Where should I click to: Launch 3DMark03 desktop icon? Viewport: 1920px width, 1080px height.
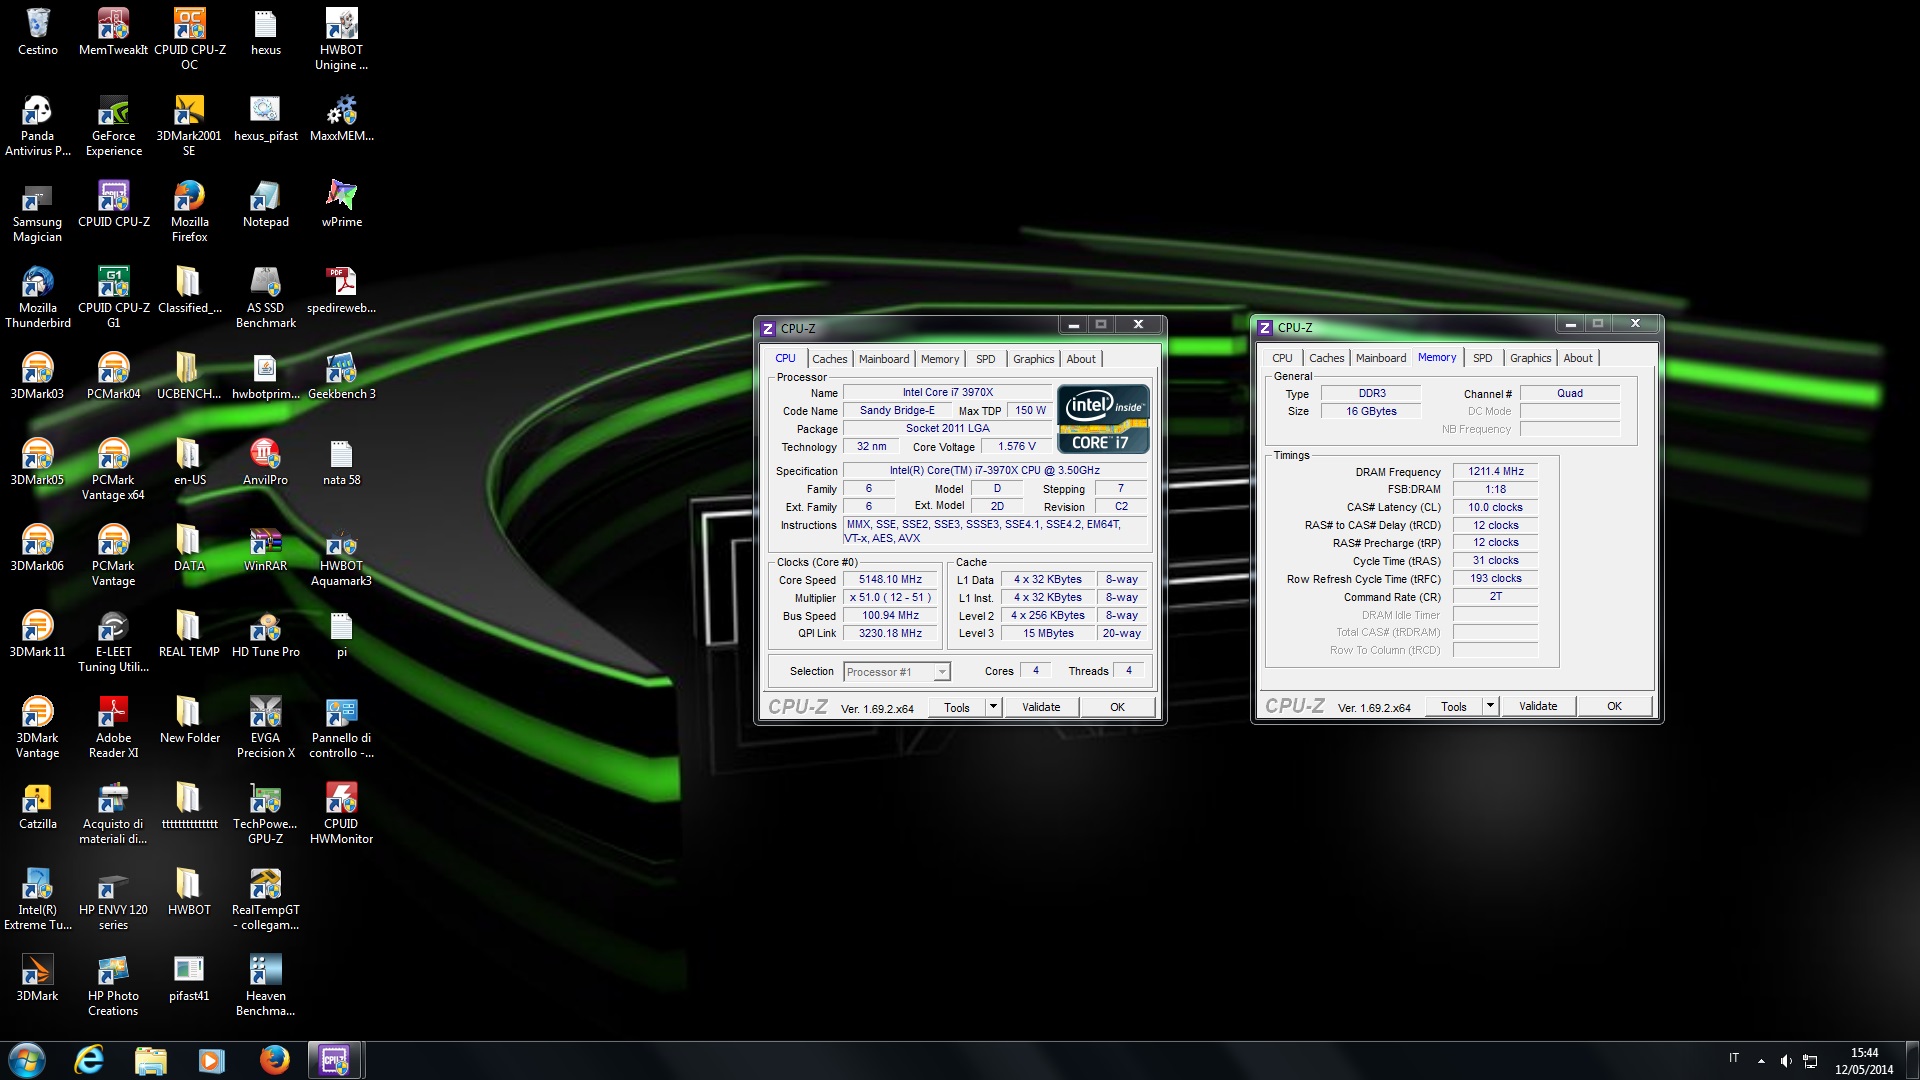[x=37, y=376]
